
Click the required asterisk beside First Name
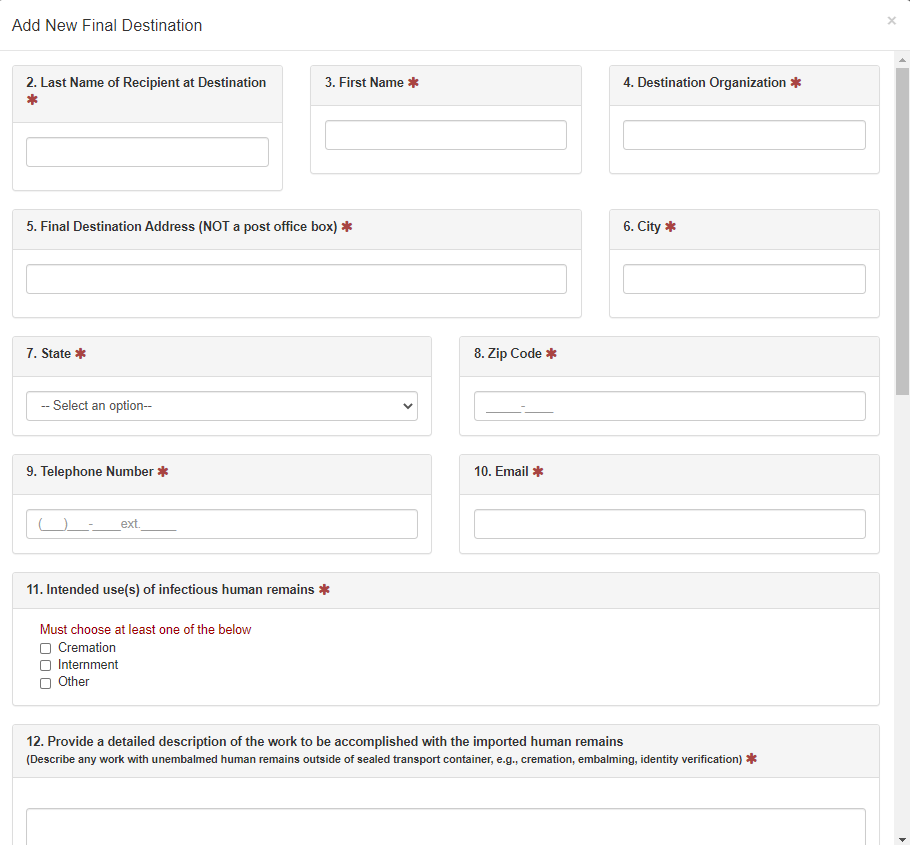pos(413,83)
